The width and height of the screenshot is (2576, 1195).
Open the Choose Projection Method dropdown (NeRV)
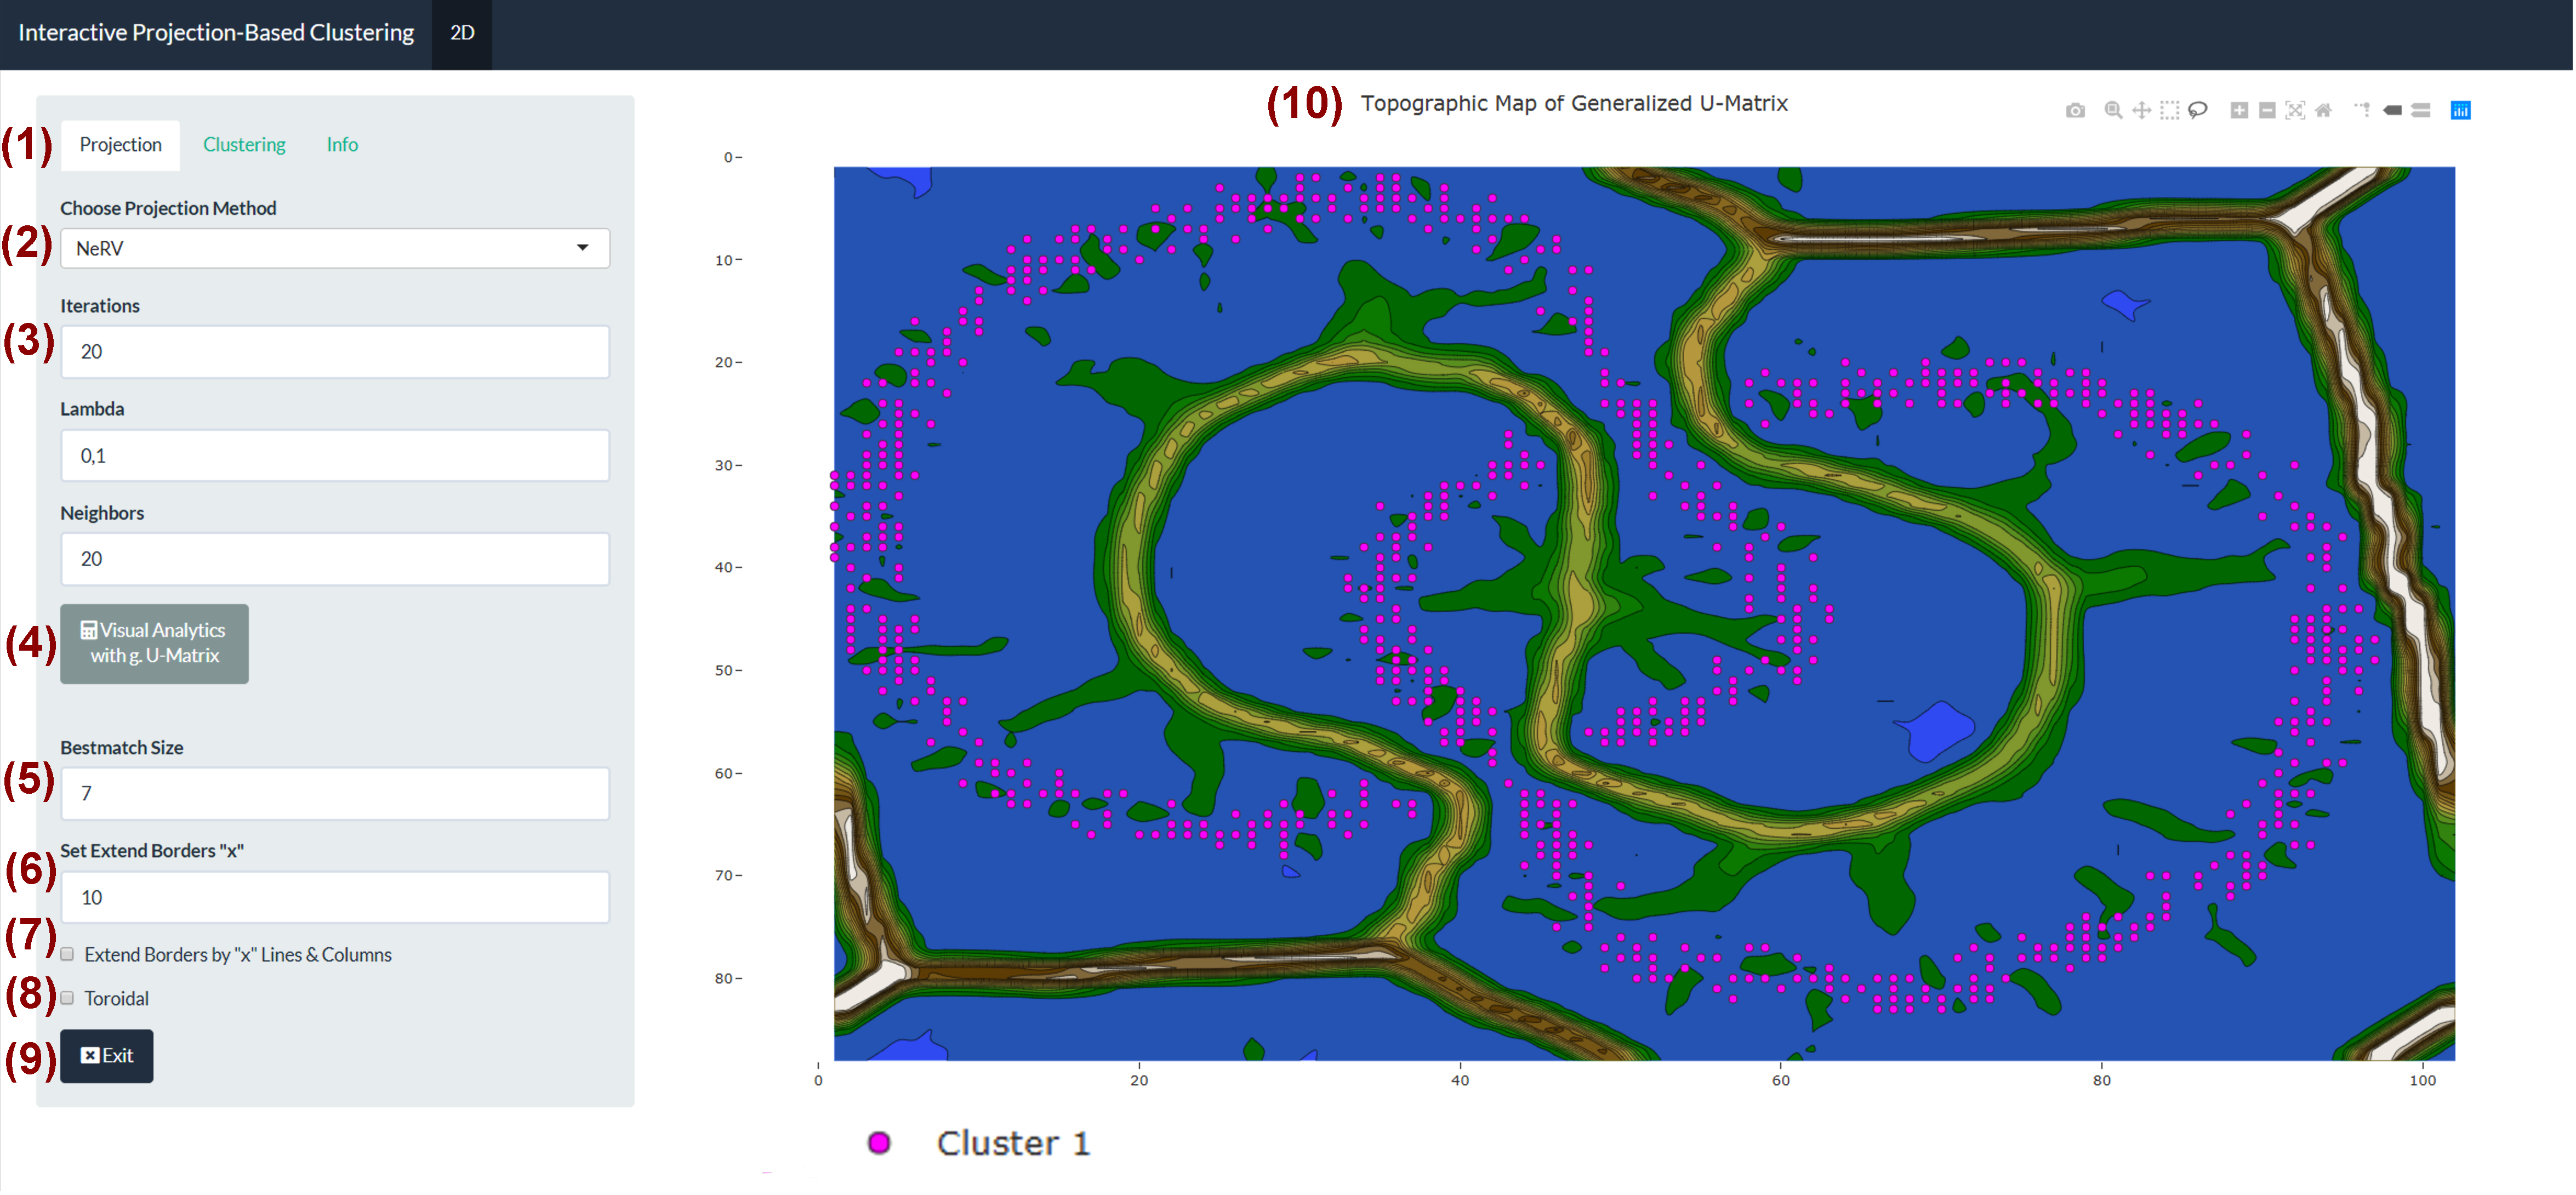pyautogui.click(x=335, y=248)
